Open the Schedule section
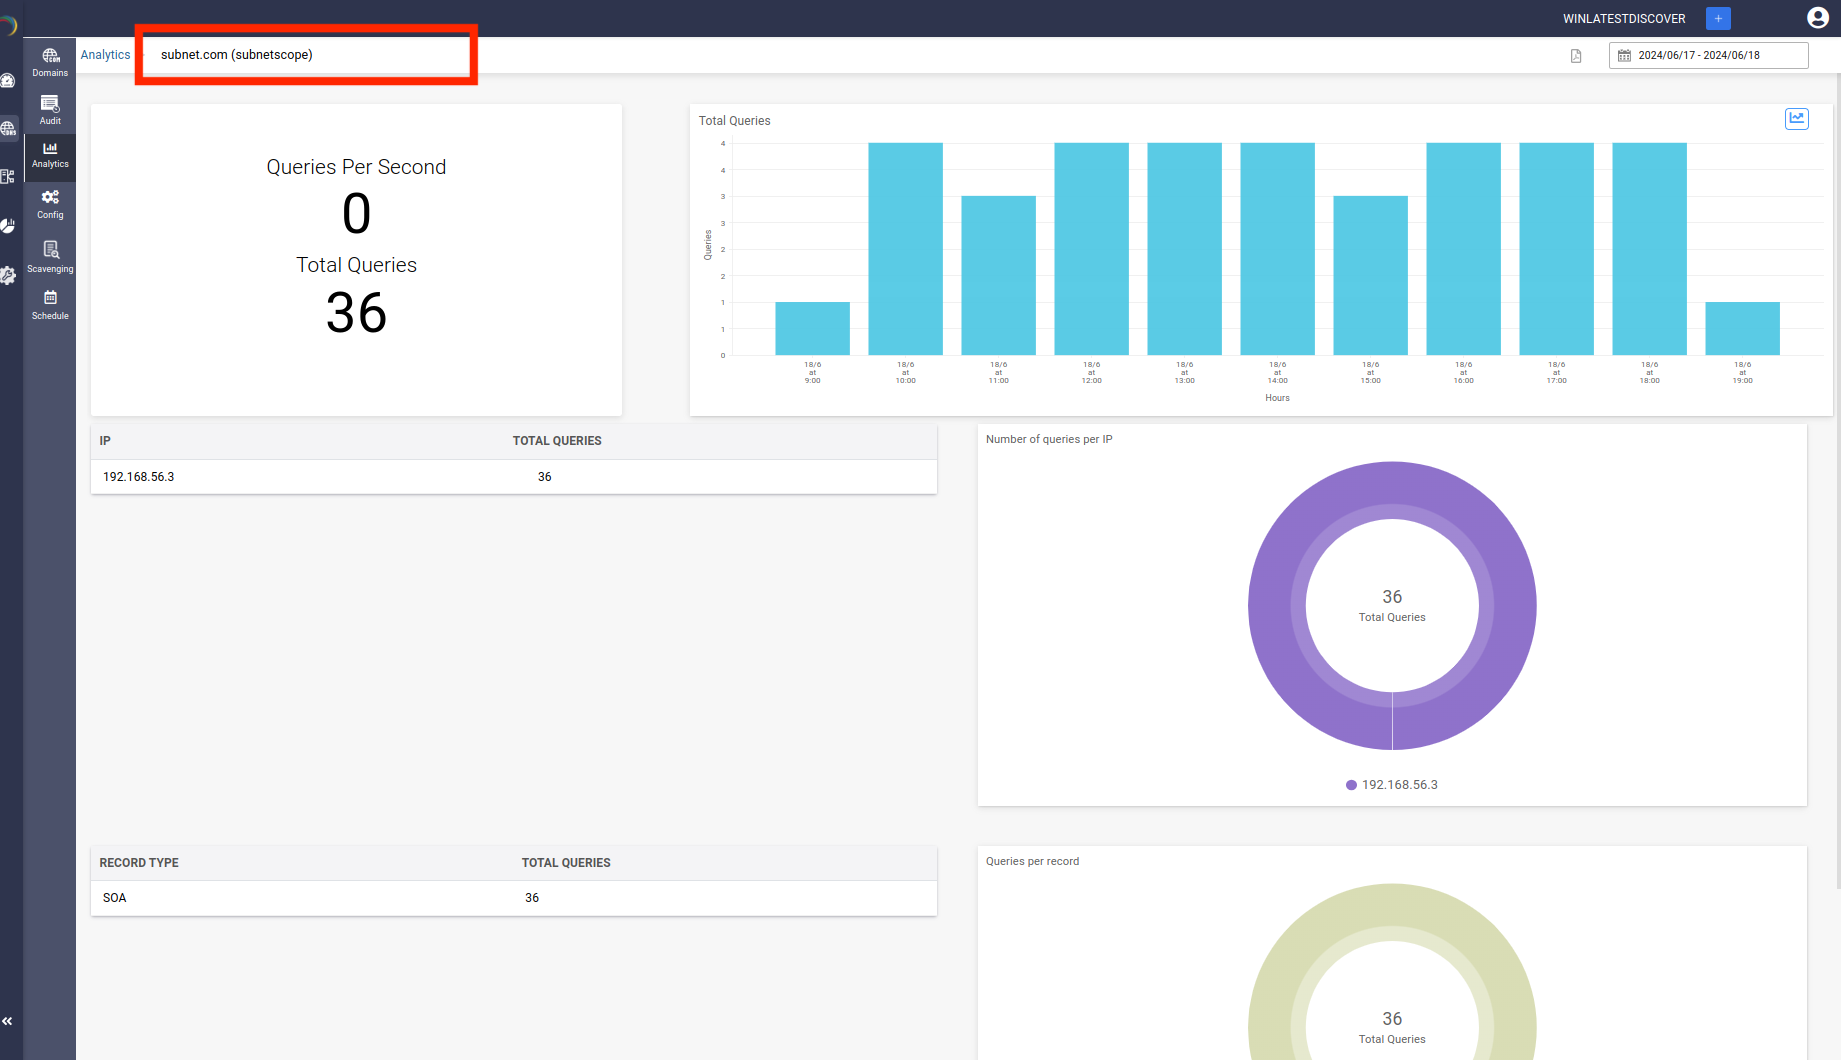The width and height of the screenshot is (1841, 1060). click(x=50, y=305)
